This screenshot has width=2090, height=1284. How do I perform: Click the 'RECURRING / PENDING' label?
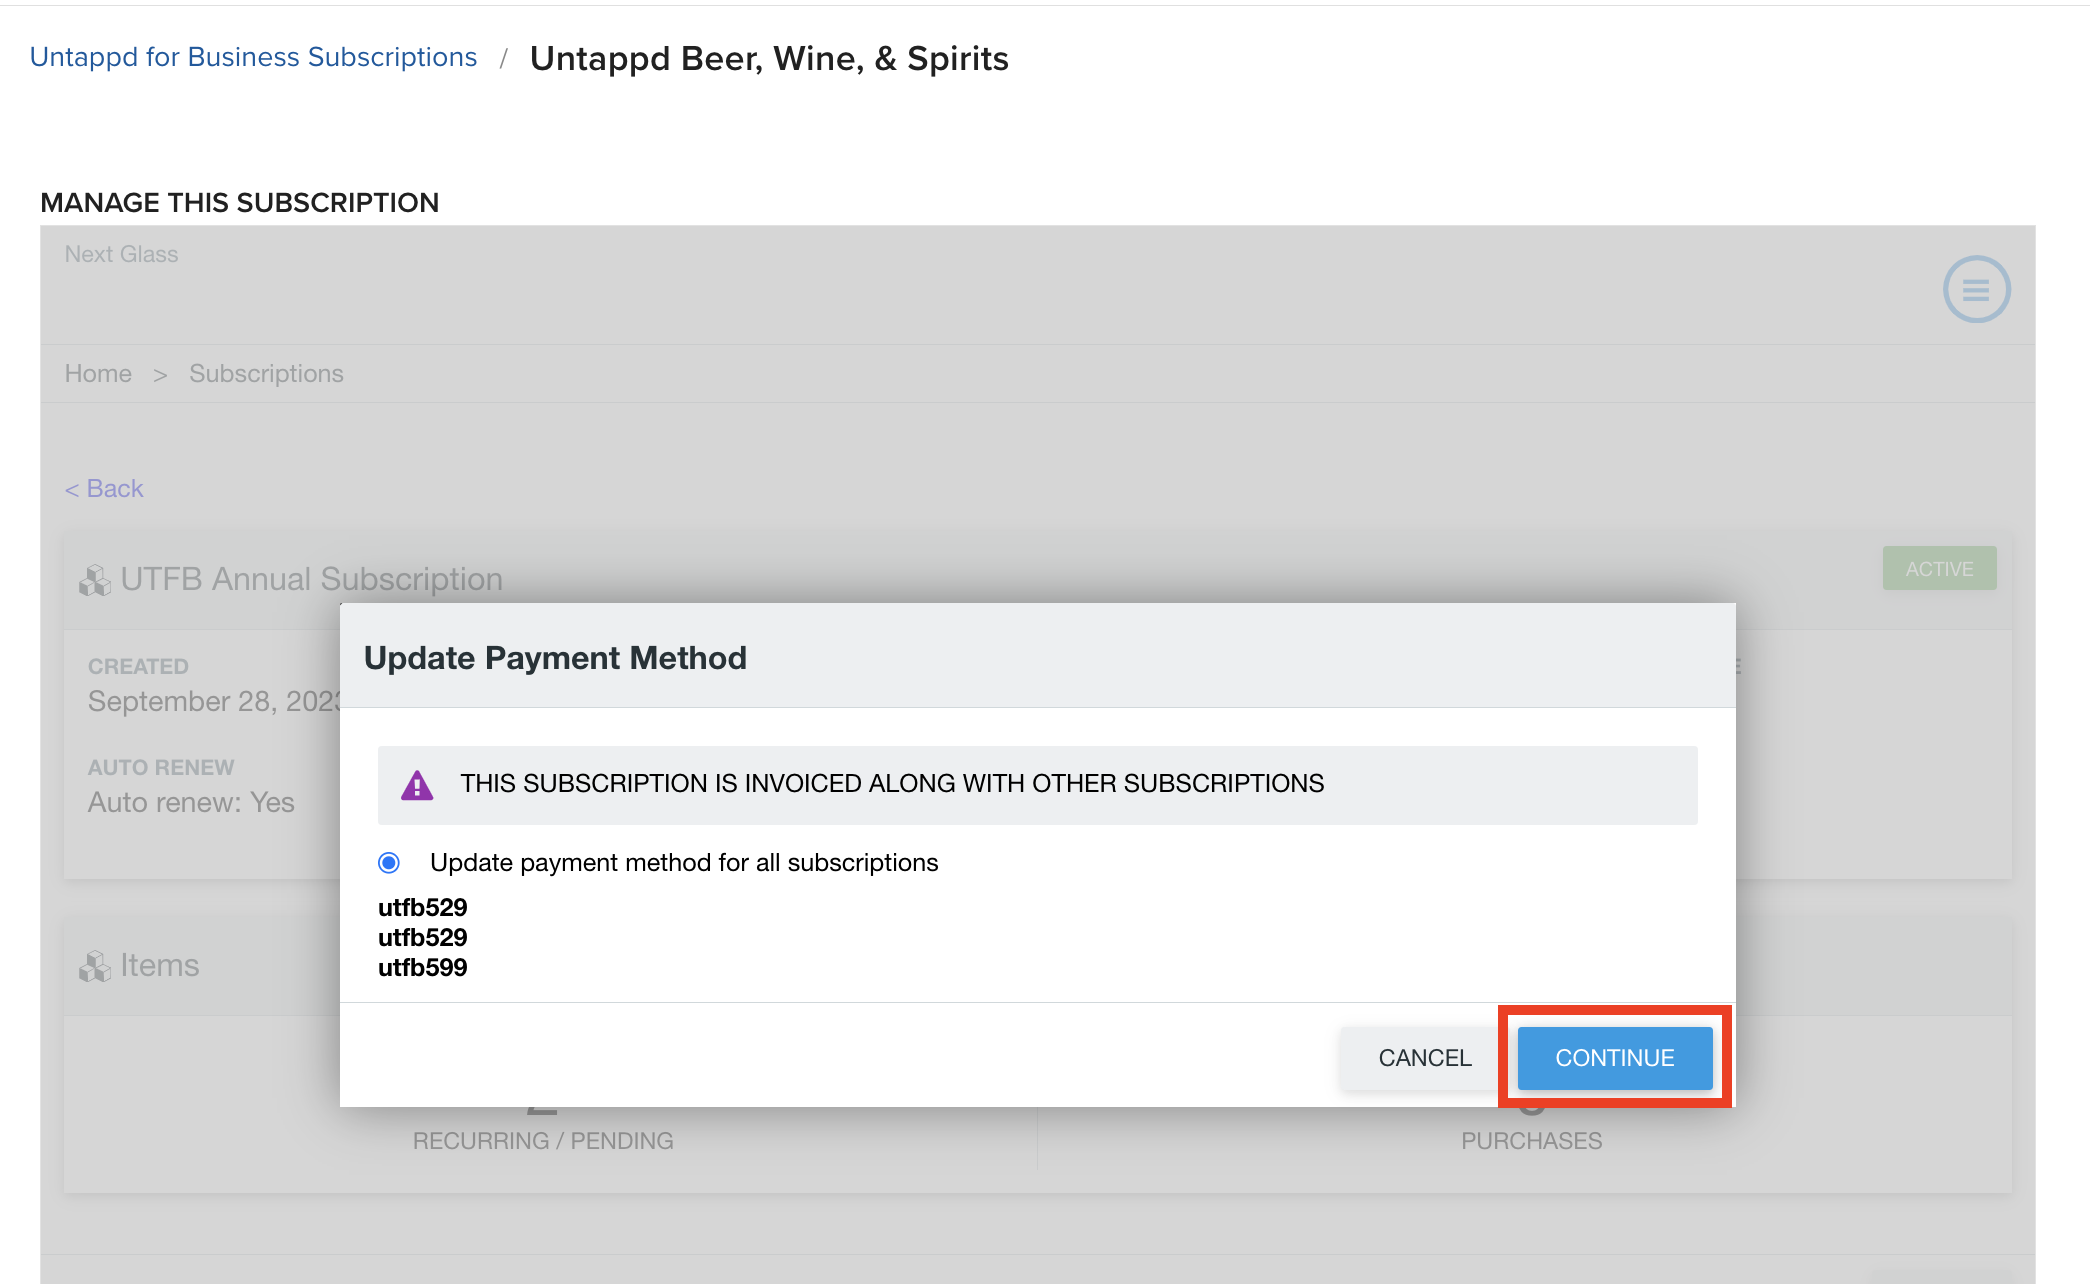pyautogui.click(x=543, y=1141)
